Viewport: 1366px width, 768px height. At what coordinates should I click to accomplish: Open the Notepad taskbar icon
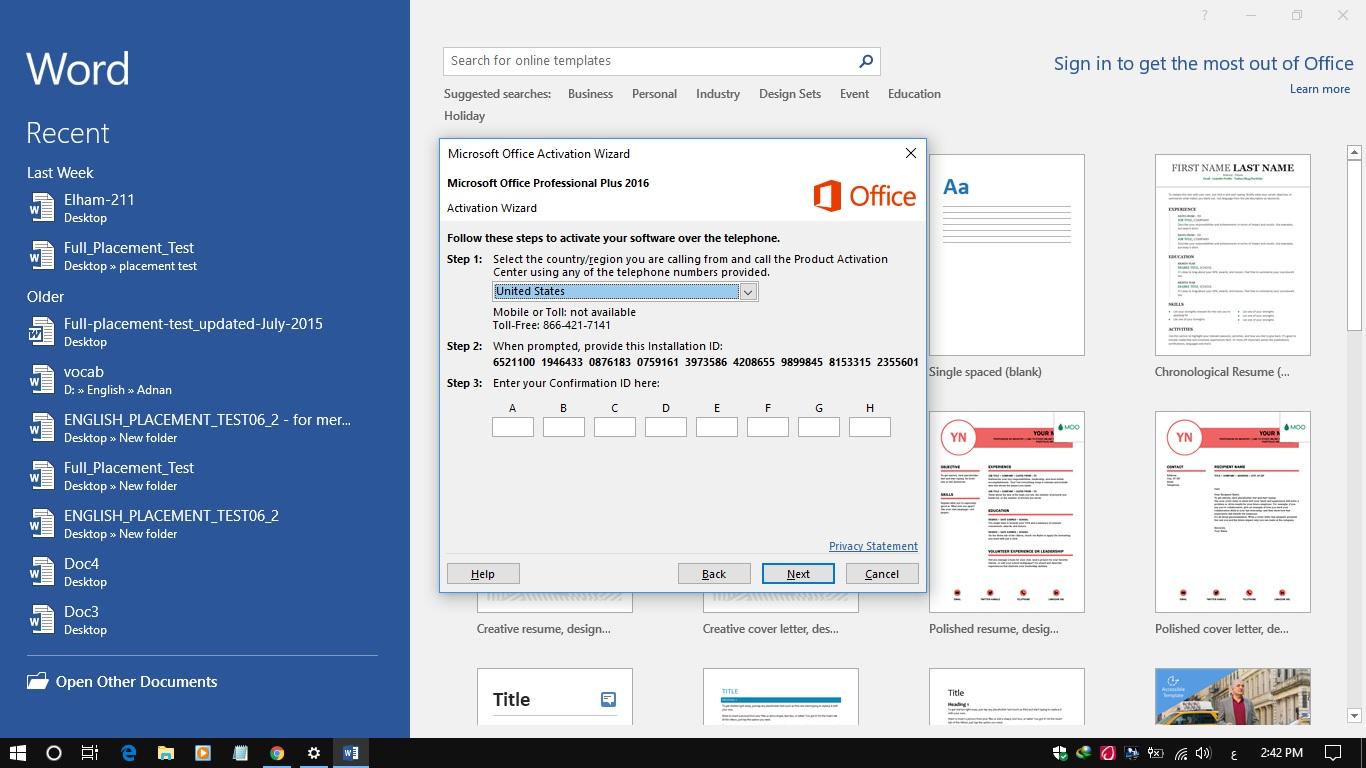[240, 753]
